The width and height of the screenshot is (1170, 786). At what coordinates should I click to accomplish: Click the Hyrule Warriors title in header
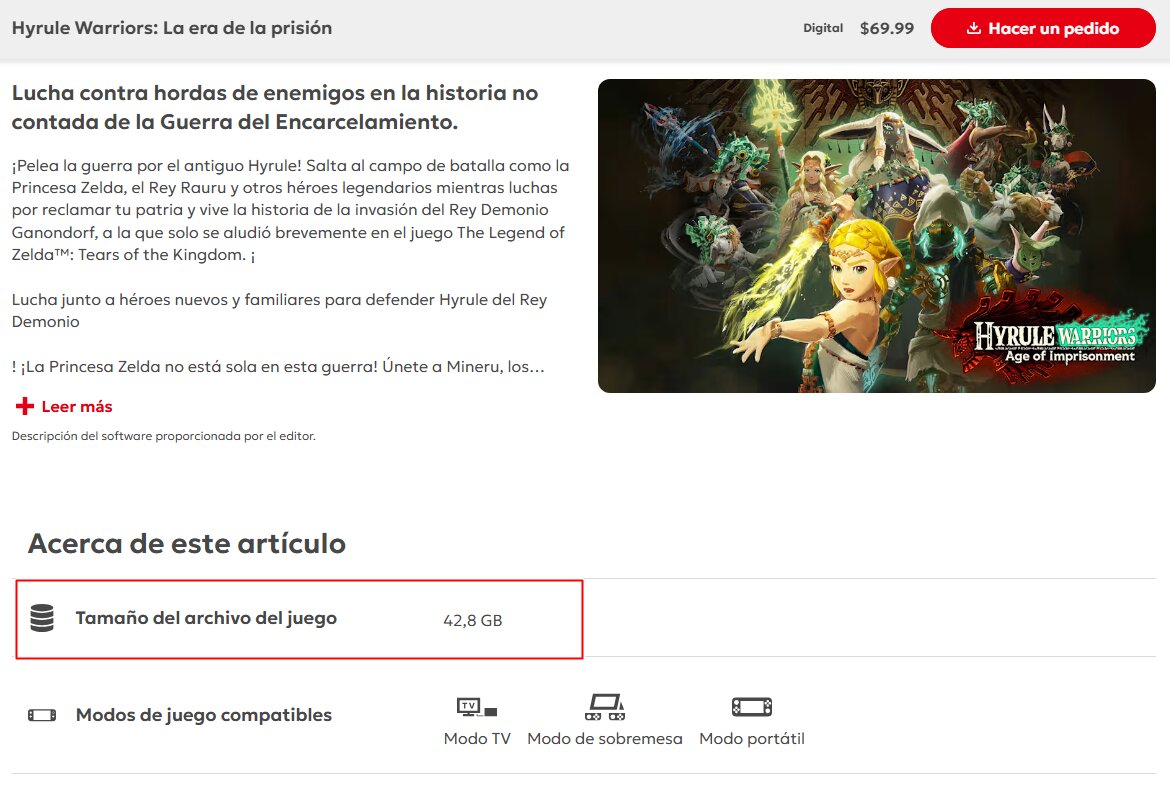pos(172,28)
